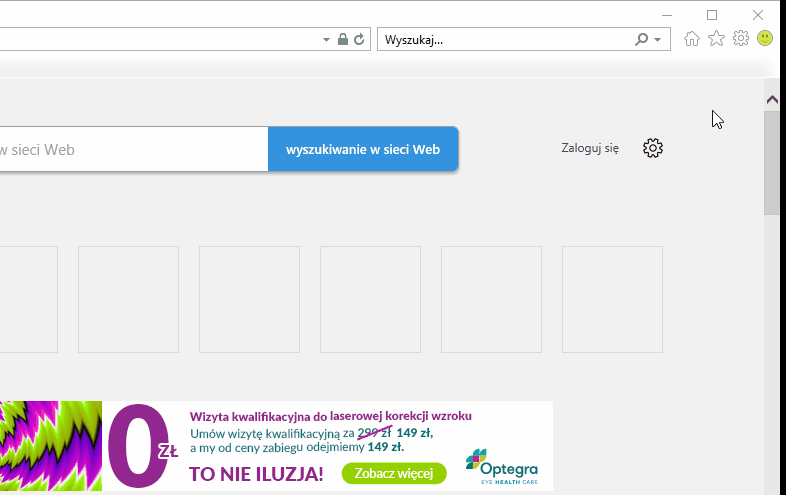The image size is (786, 495).
Task: Click the vertical scrollbar thumb
Action: 772,163
